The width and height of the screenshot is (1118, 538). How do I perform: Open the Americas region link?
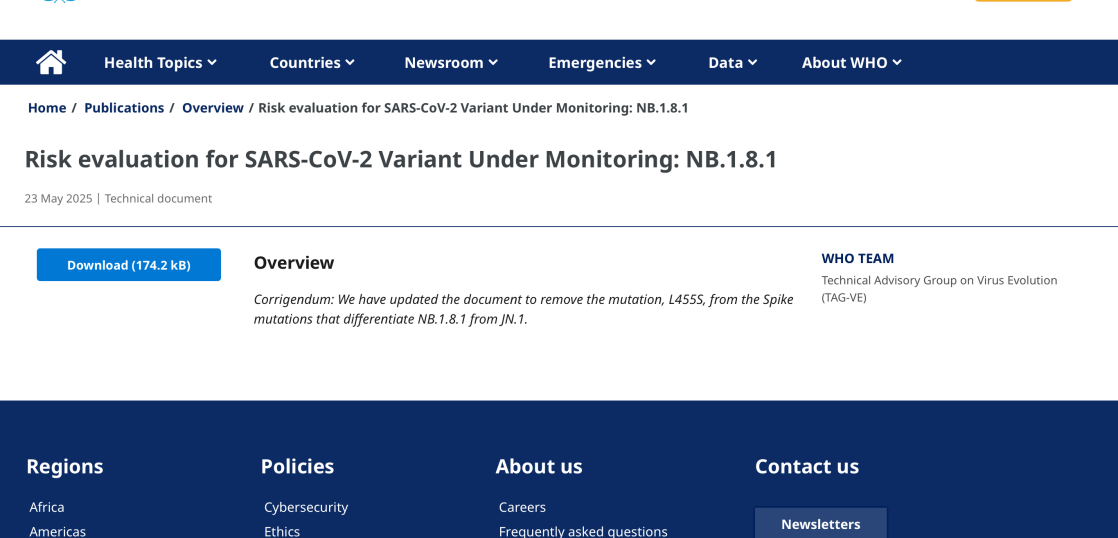[58, 531]
